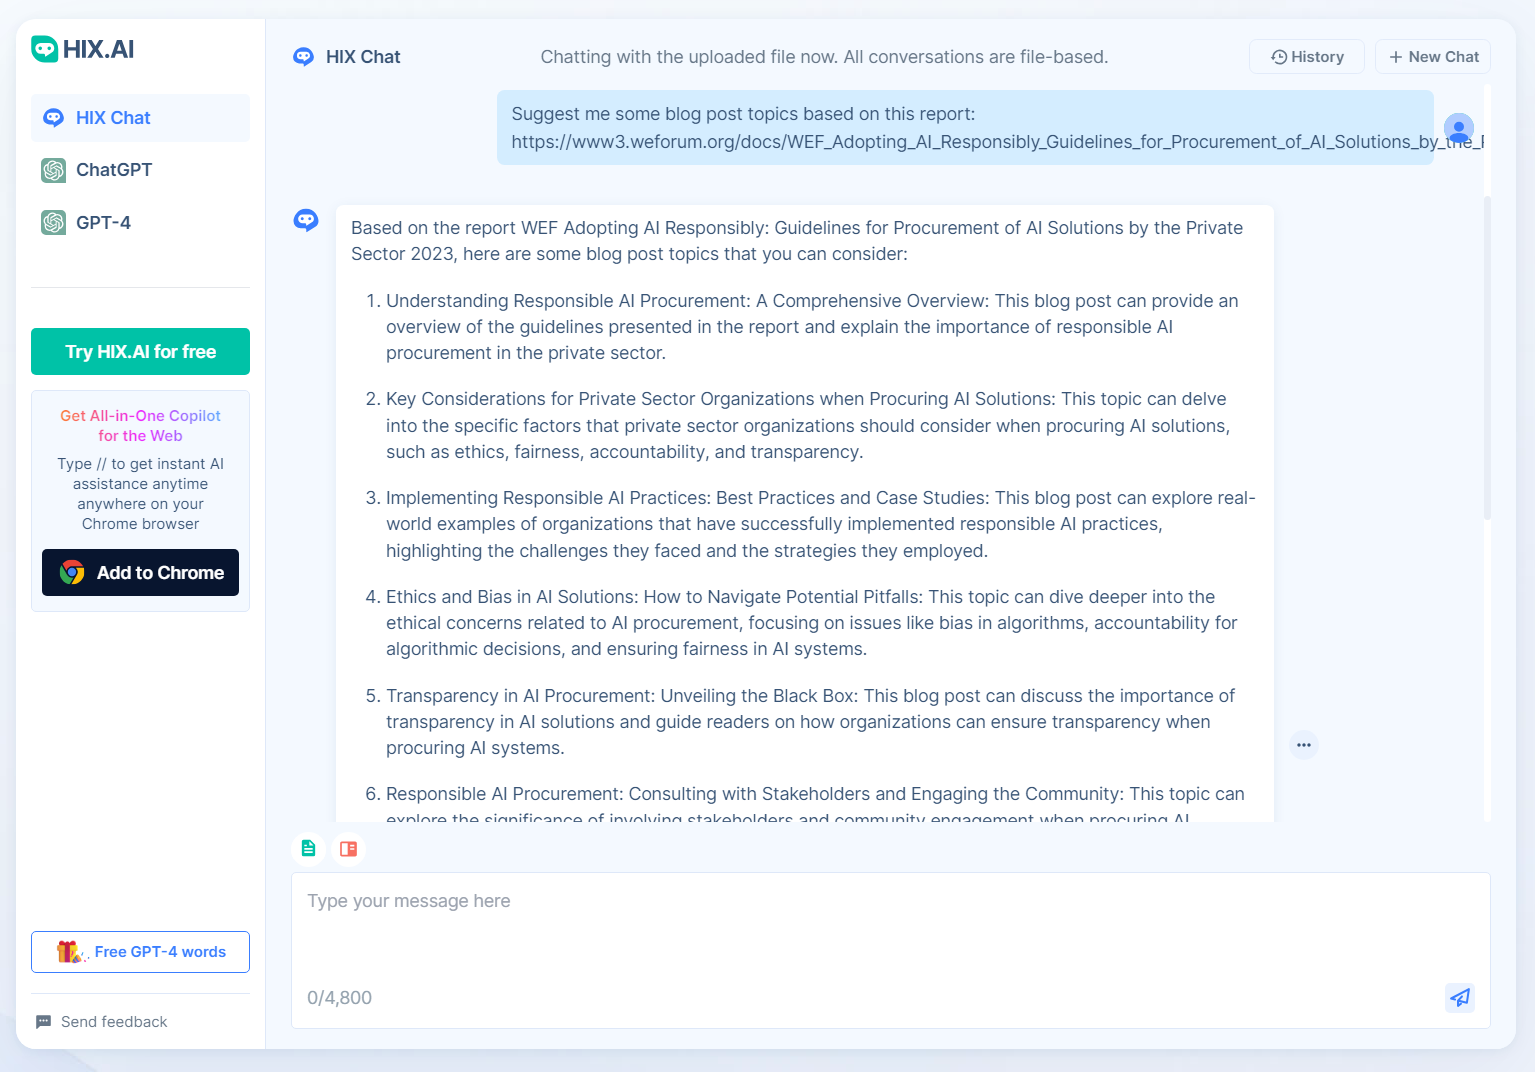
Task: Click the Send feedback link
Action: [x=113, y=1022]
